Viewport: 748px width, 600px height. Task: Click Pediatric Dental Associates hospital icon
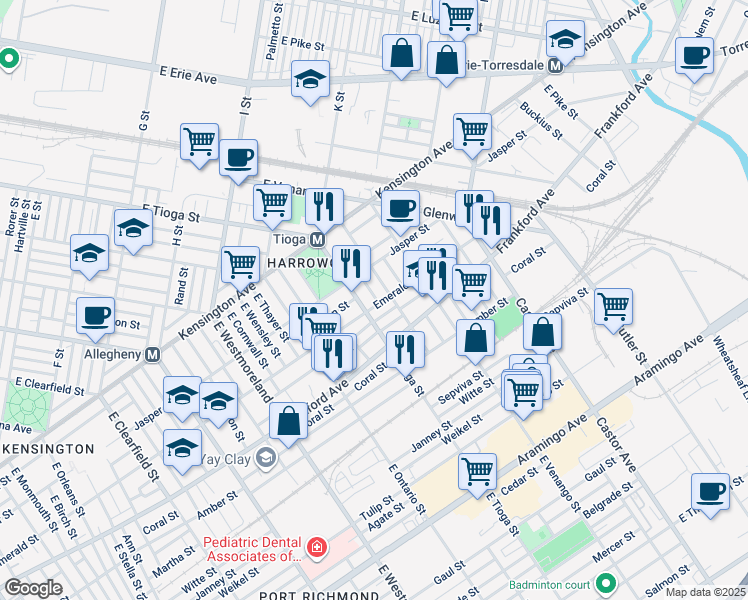tap(317, 547)
